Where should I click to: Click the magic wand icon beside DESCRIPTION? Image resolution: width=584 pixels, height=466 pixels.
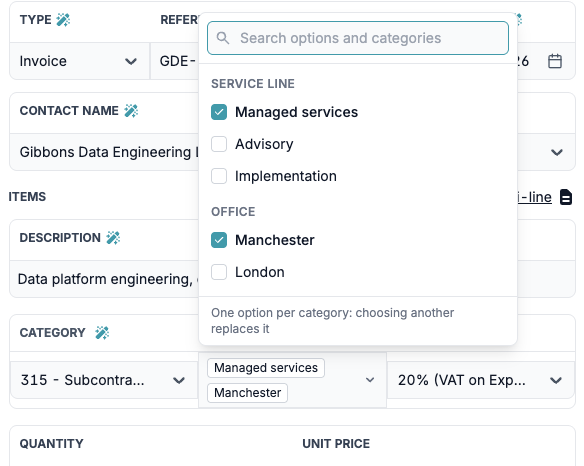113,238
